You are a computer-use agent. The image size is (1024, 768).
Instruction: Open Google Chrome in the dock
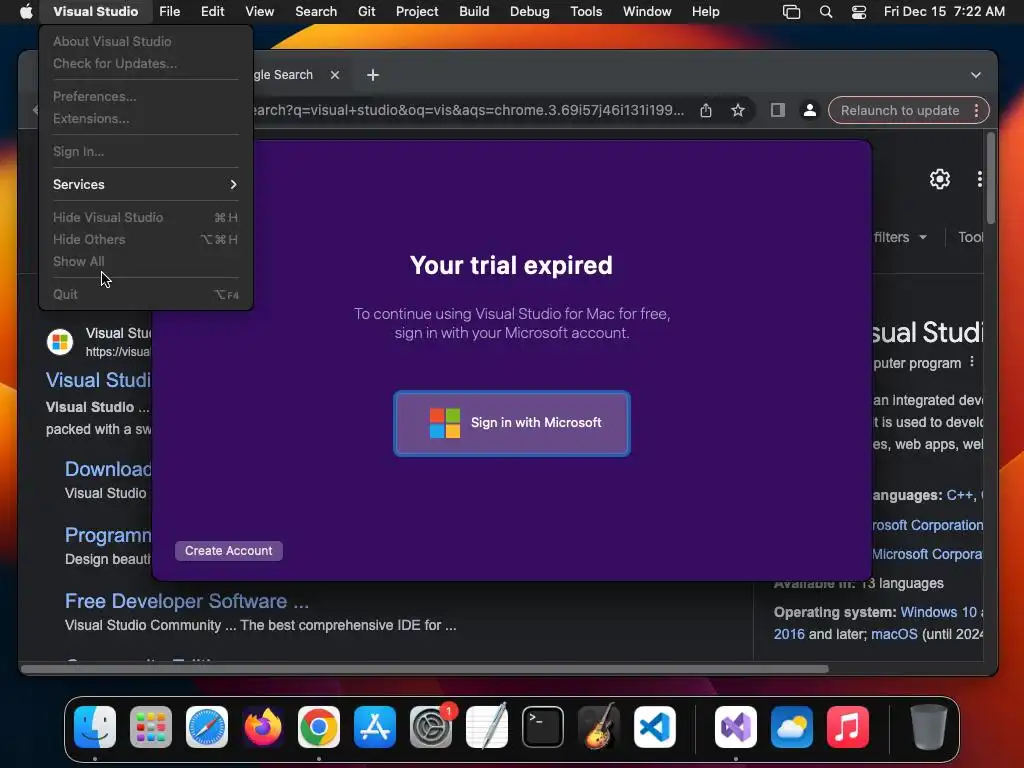(x=319, y=726)
